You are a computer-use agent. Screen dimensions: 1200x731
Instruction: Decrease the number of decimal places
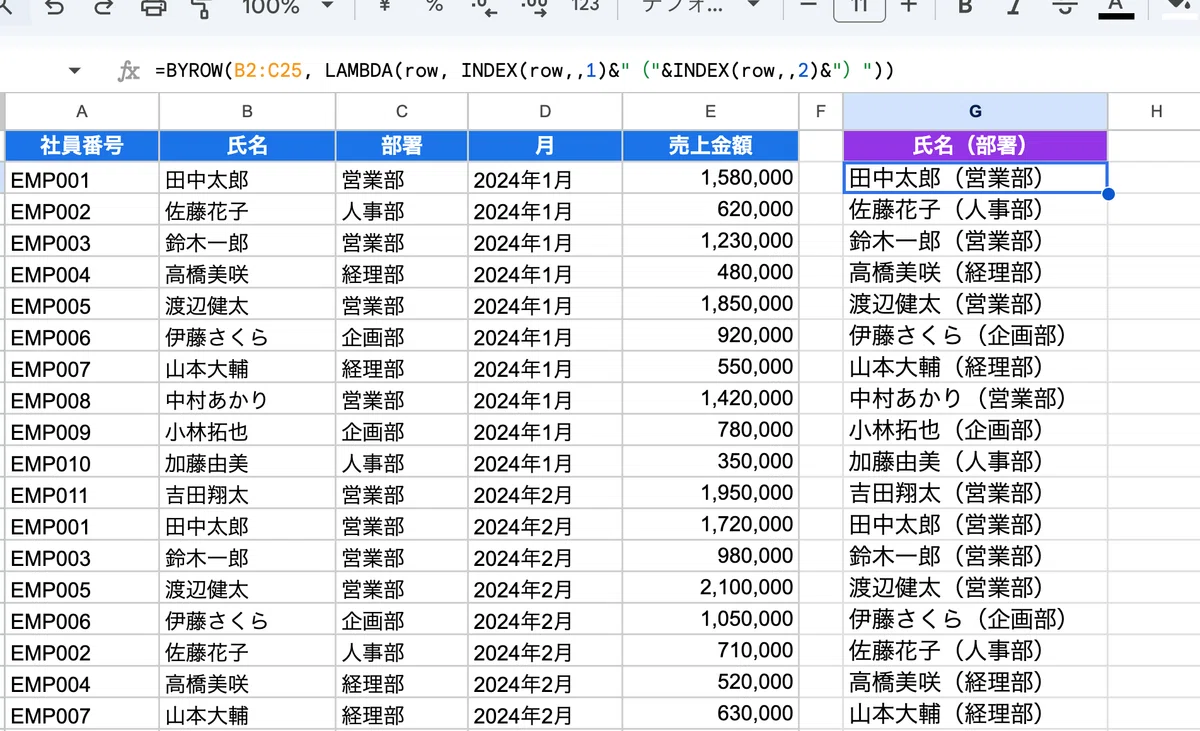pos(486,8)
